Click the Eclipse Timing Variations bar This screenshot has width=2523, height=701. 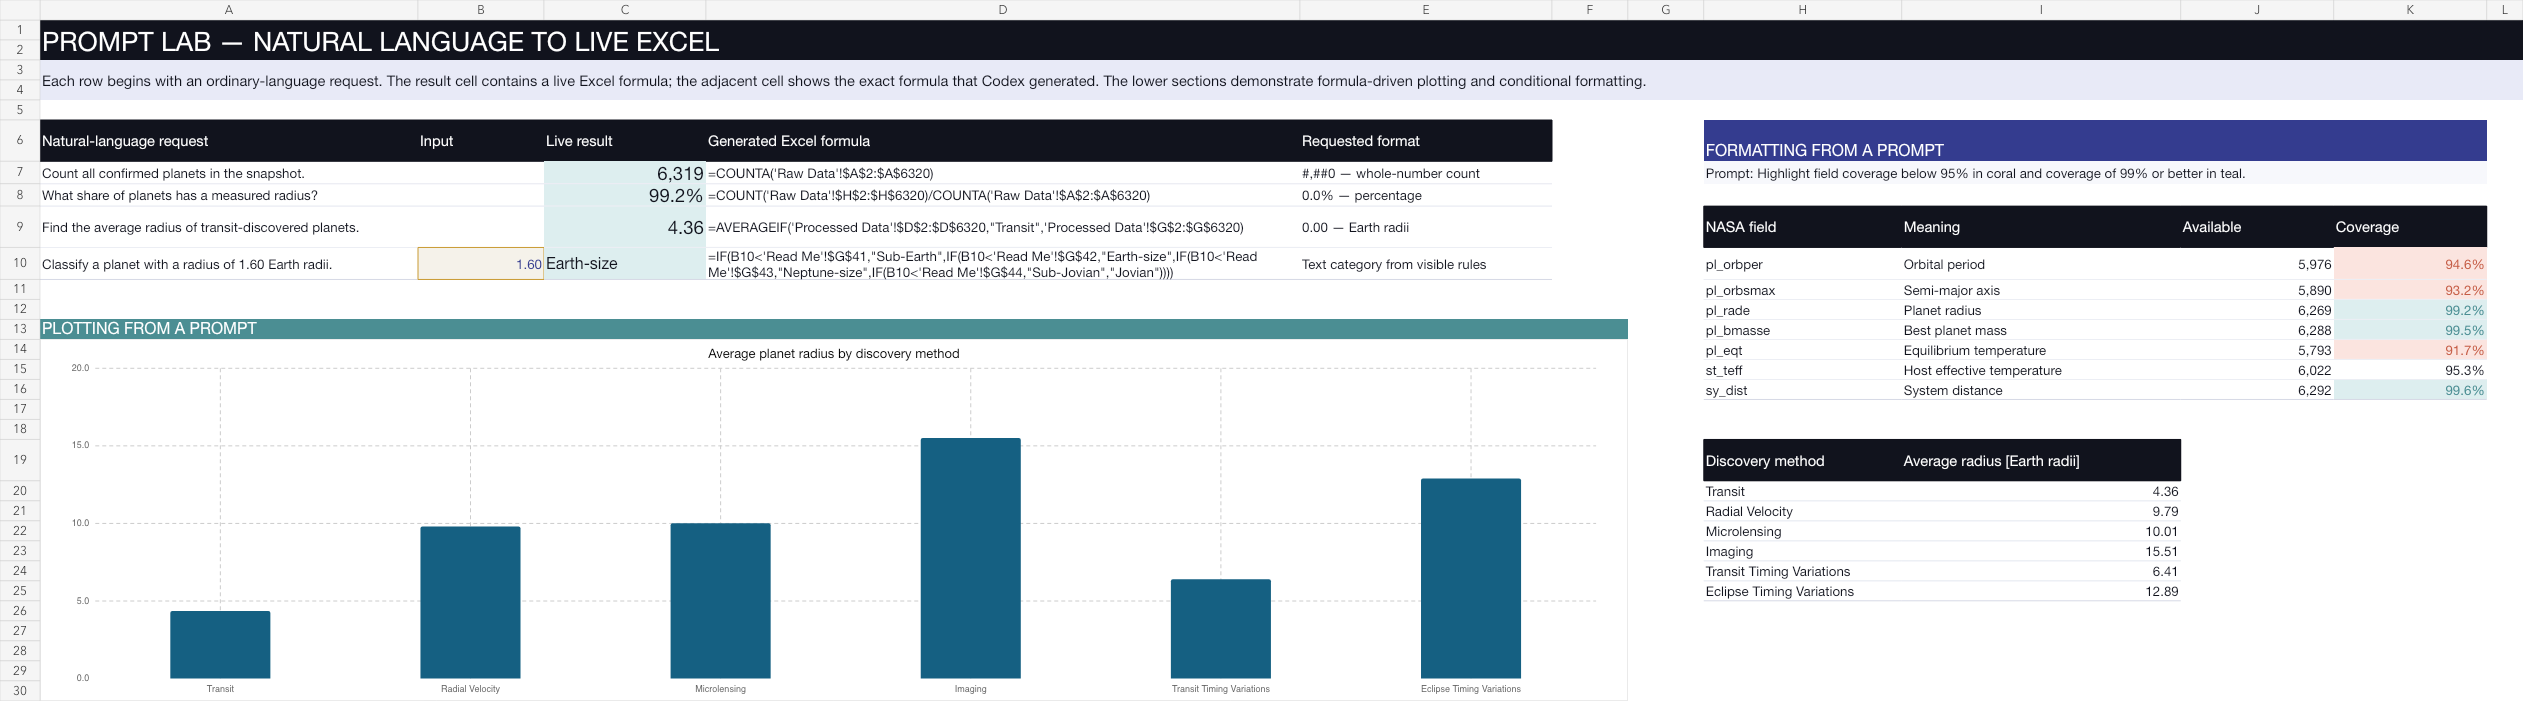(x=1470, y=578)
